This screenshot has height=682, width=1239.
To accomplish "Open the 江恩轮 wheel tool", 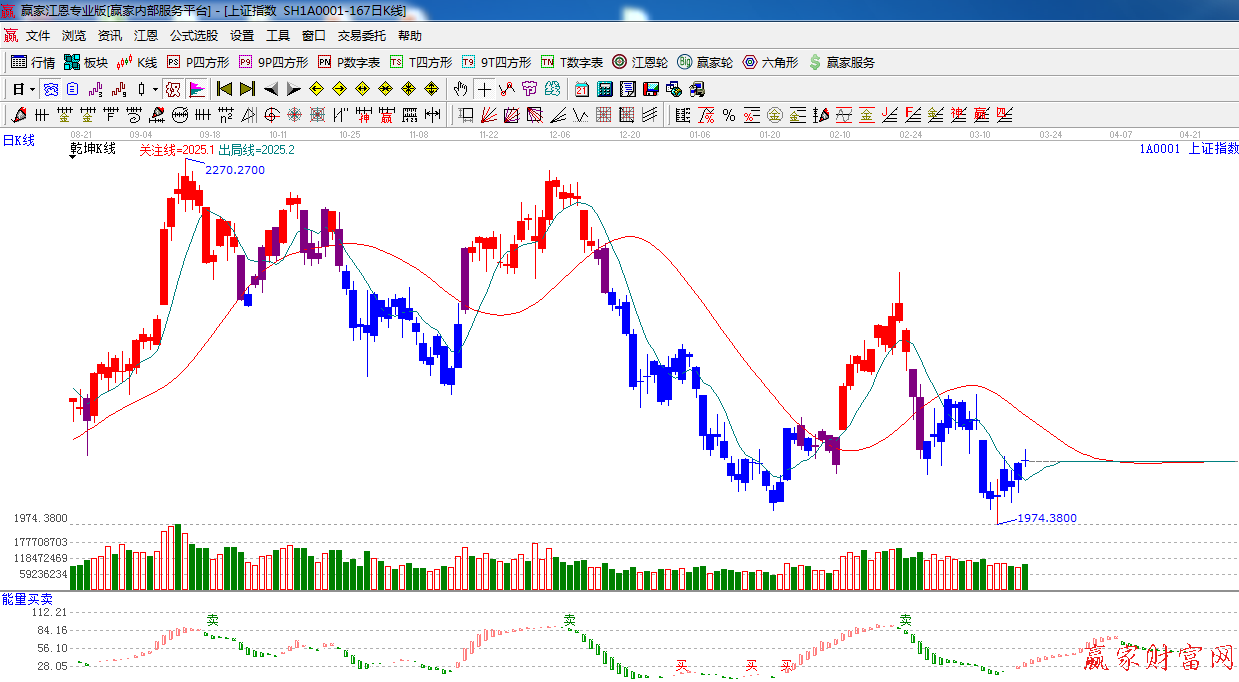I will (x=640, y=62).
